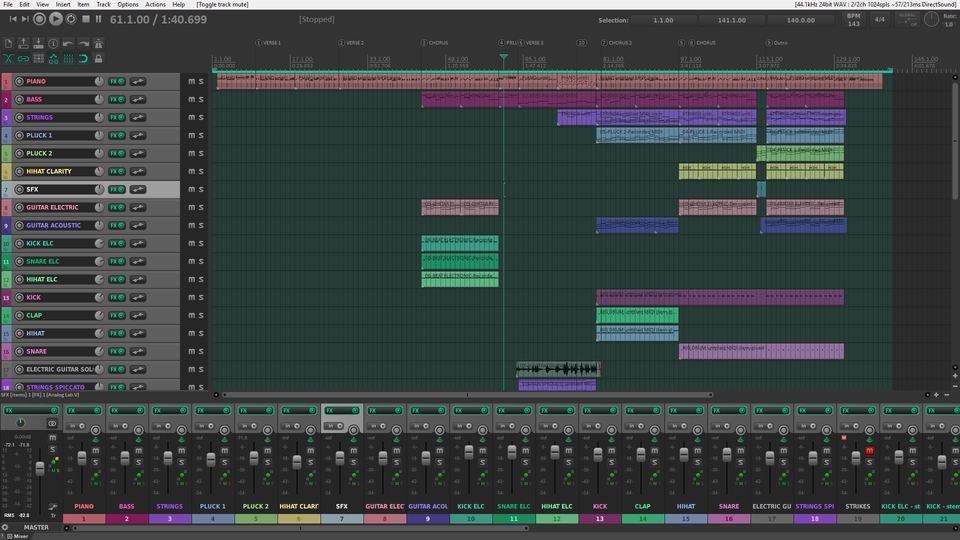
Task: Mute PIANO channel in mixer
Action: [96, 451]
